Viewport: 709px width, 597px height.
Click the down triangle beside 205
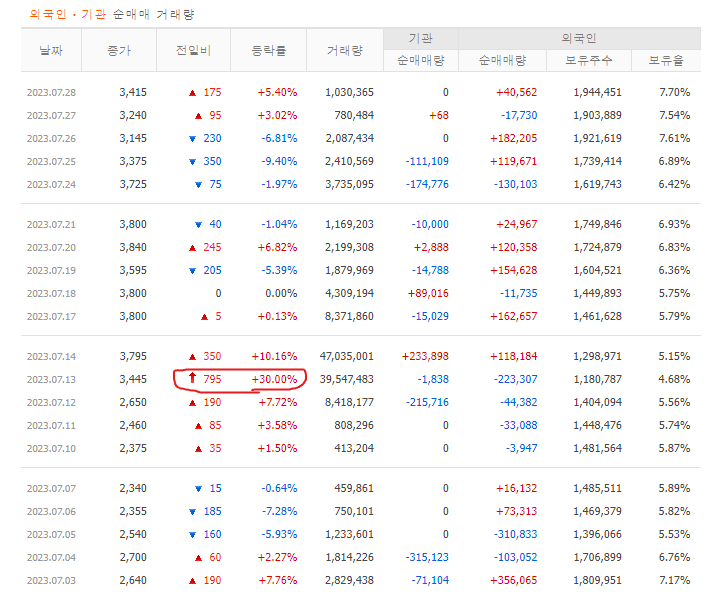(192, 271)
